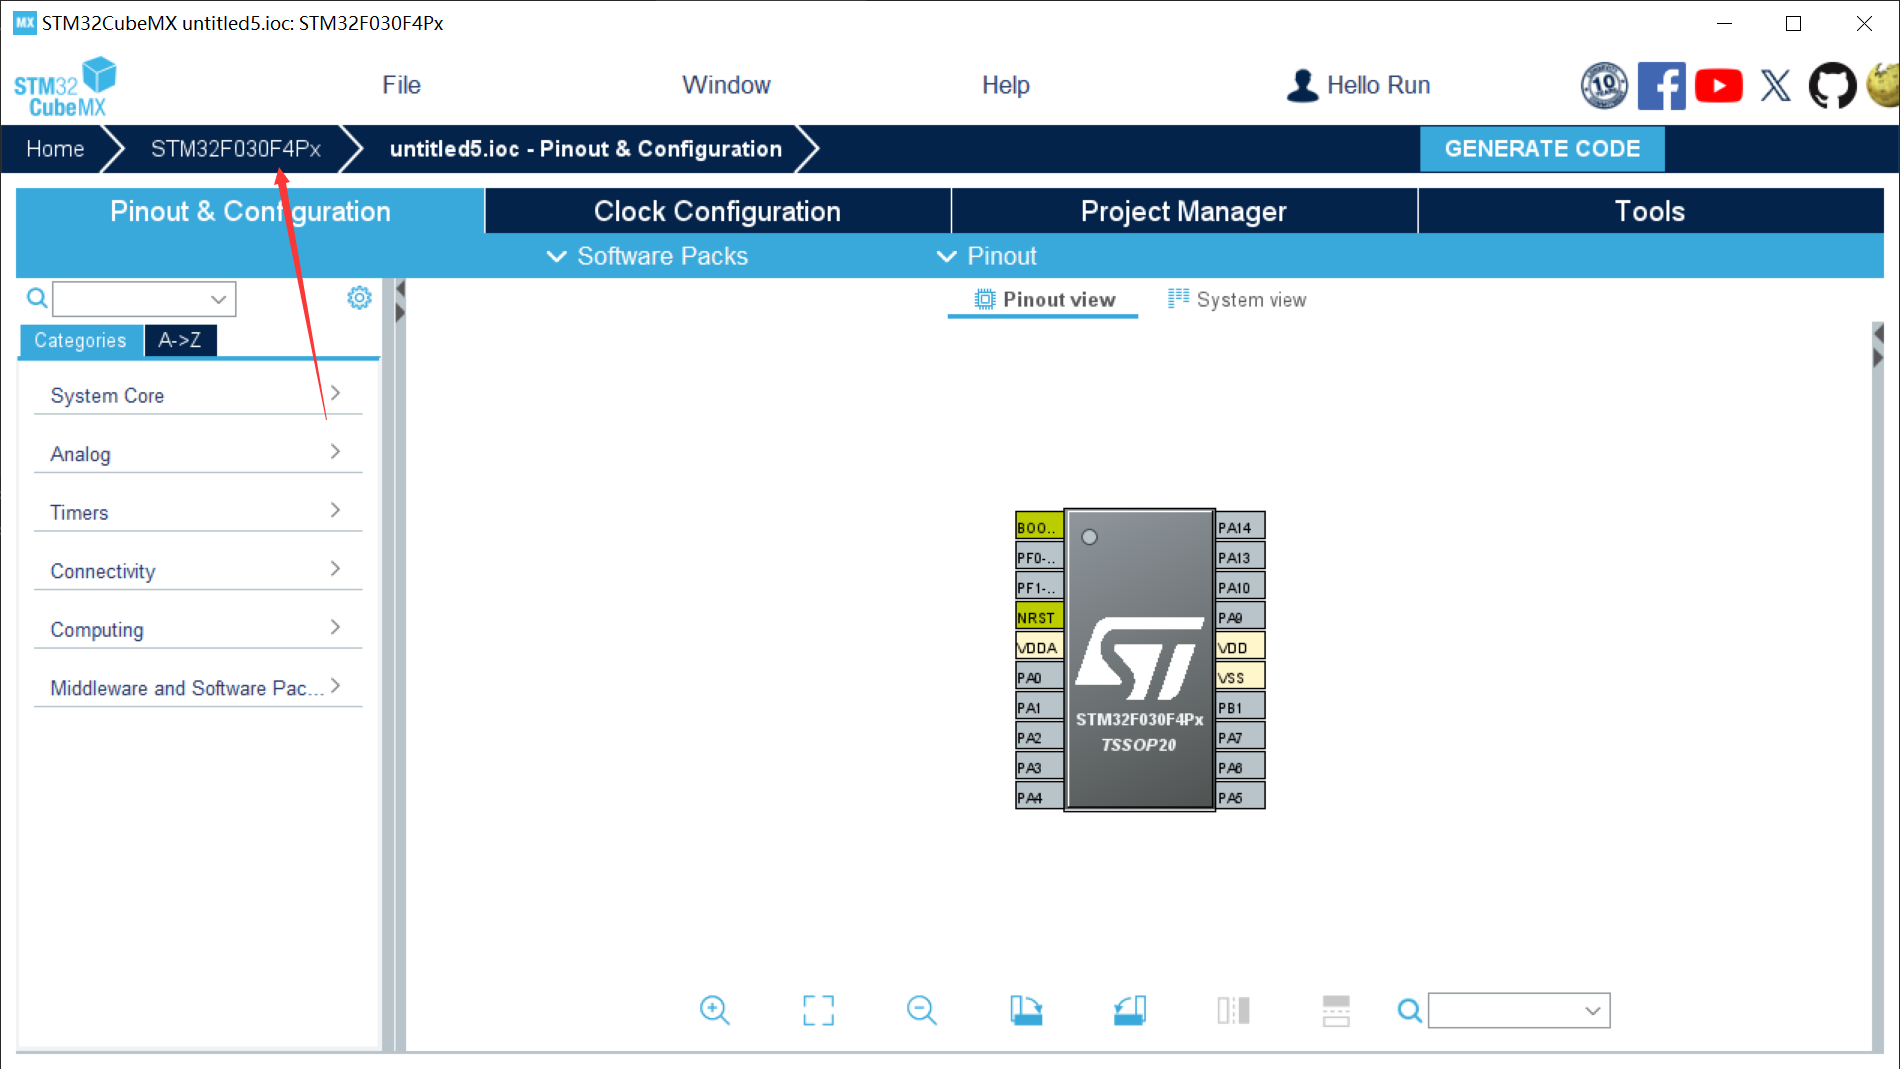The image size is (1900, 1069).
Task: Select pin PA2 on the chip
Action: [x=1039, y=736]
